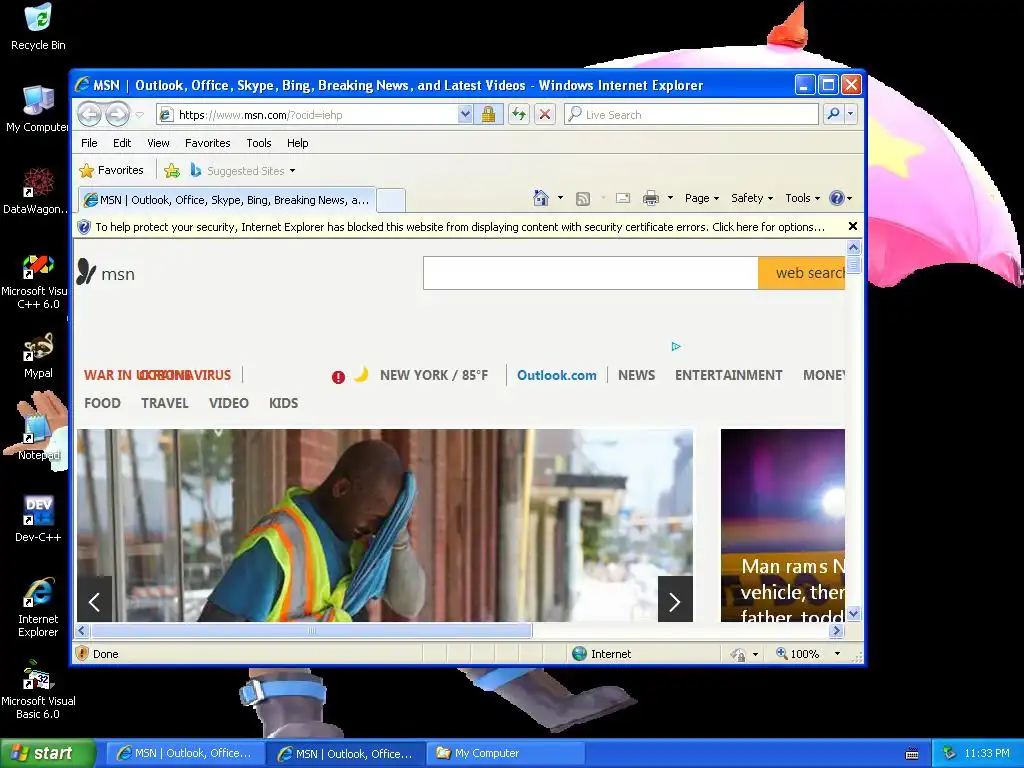Click the security lock icon
Image resolution: width=1024 pixels, height=768 pixels.
click(488, 114)
